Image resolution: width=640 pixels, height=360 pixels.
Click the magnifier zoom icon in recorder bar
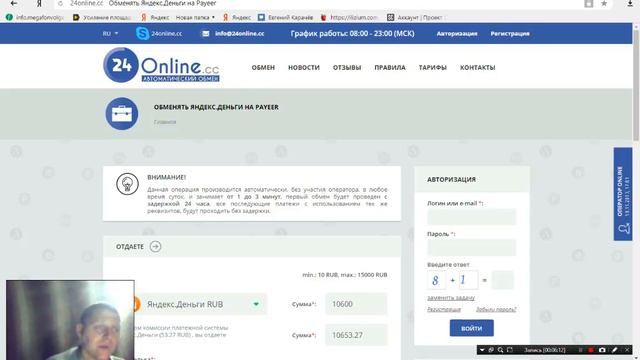(x=500, y=350)
